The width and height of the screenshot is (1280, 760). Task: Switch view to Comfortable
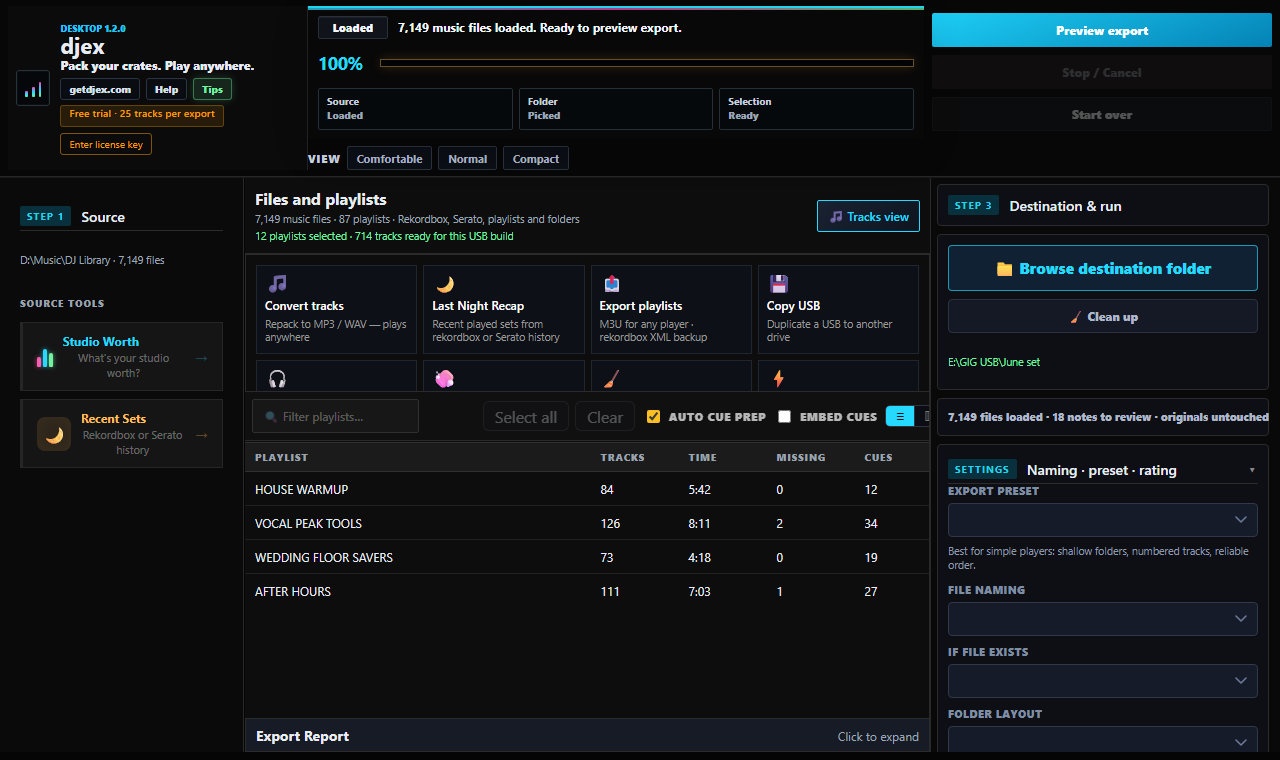390,159
